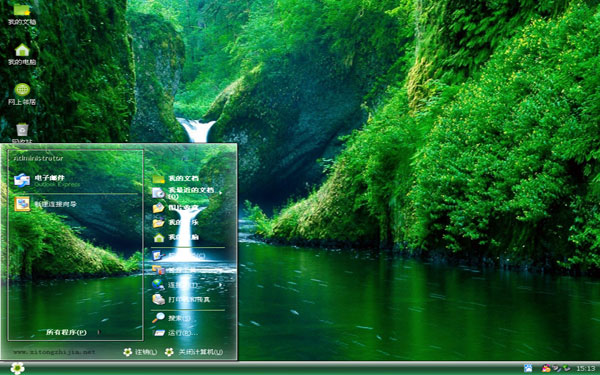The height and width of the screenshot is (375, 600).
Task: Click the 15:13 taskbar clock
Action: [585, 368]
